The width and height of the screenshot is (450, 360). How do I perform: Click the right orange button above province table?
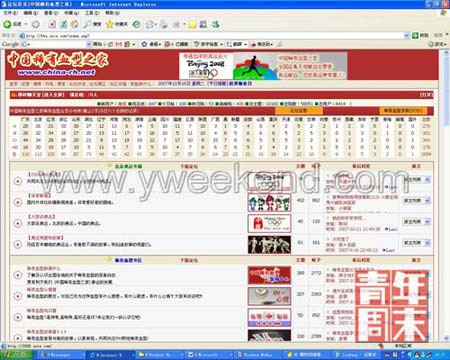click(403, 111)
